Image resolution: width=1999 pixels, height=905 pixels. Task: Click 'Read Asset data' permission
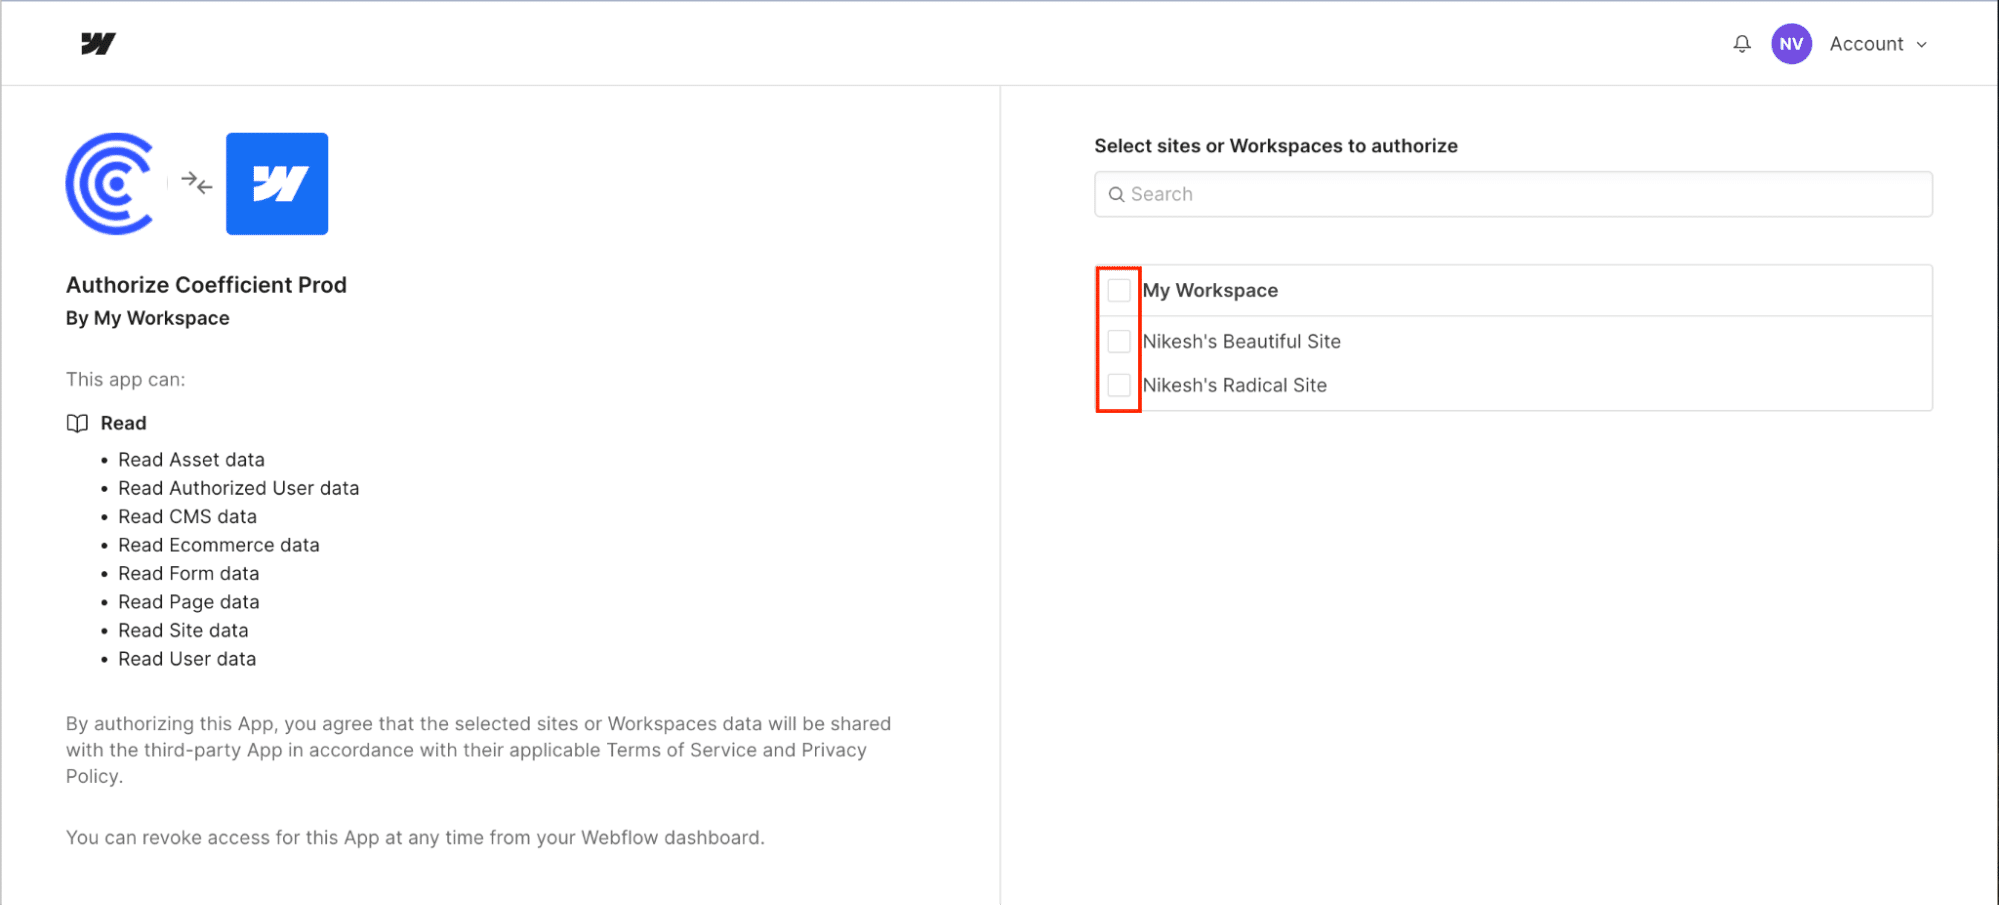click(x=191, y=460)
